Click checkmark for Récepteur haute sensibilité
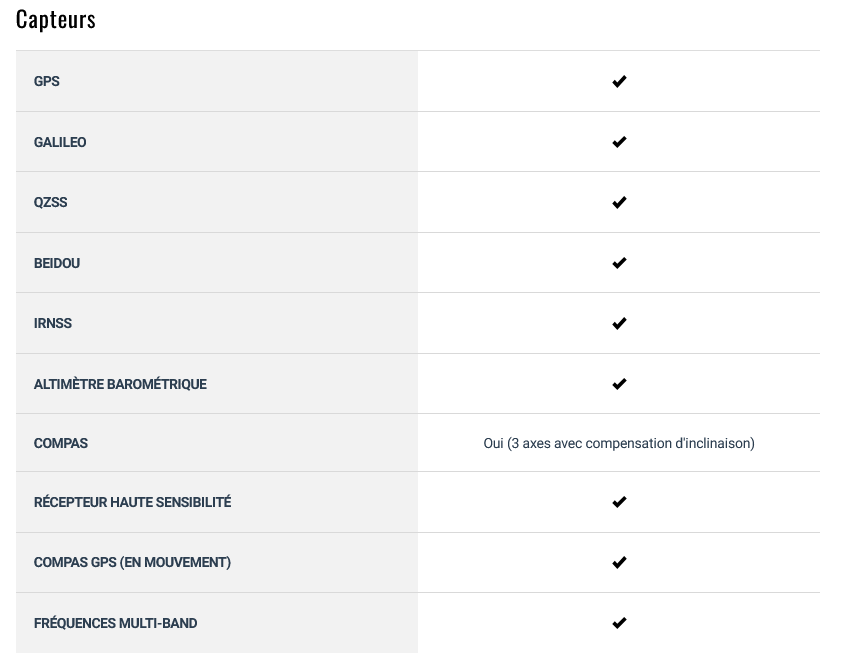Image resolution: width=855 pixels, height=671 pixels. 619,501
